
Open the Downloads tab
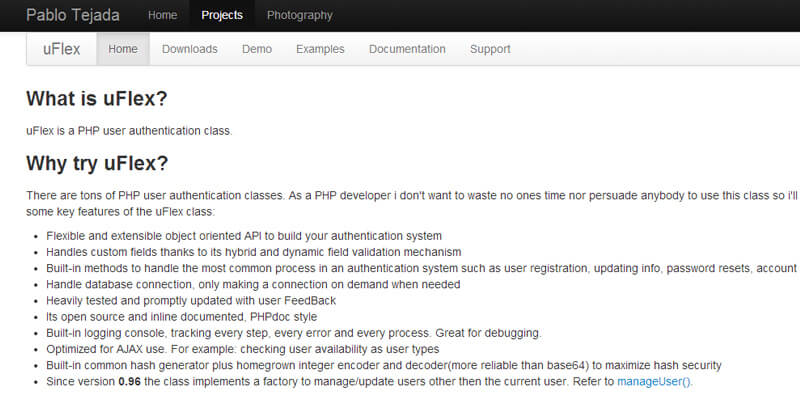(189, 49)
